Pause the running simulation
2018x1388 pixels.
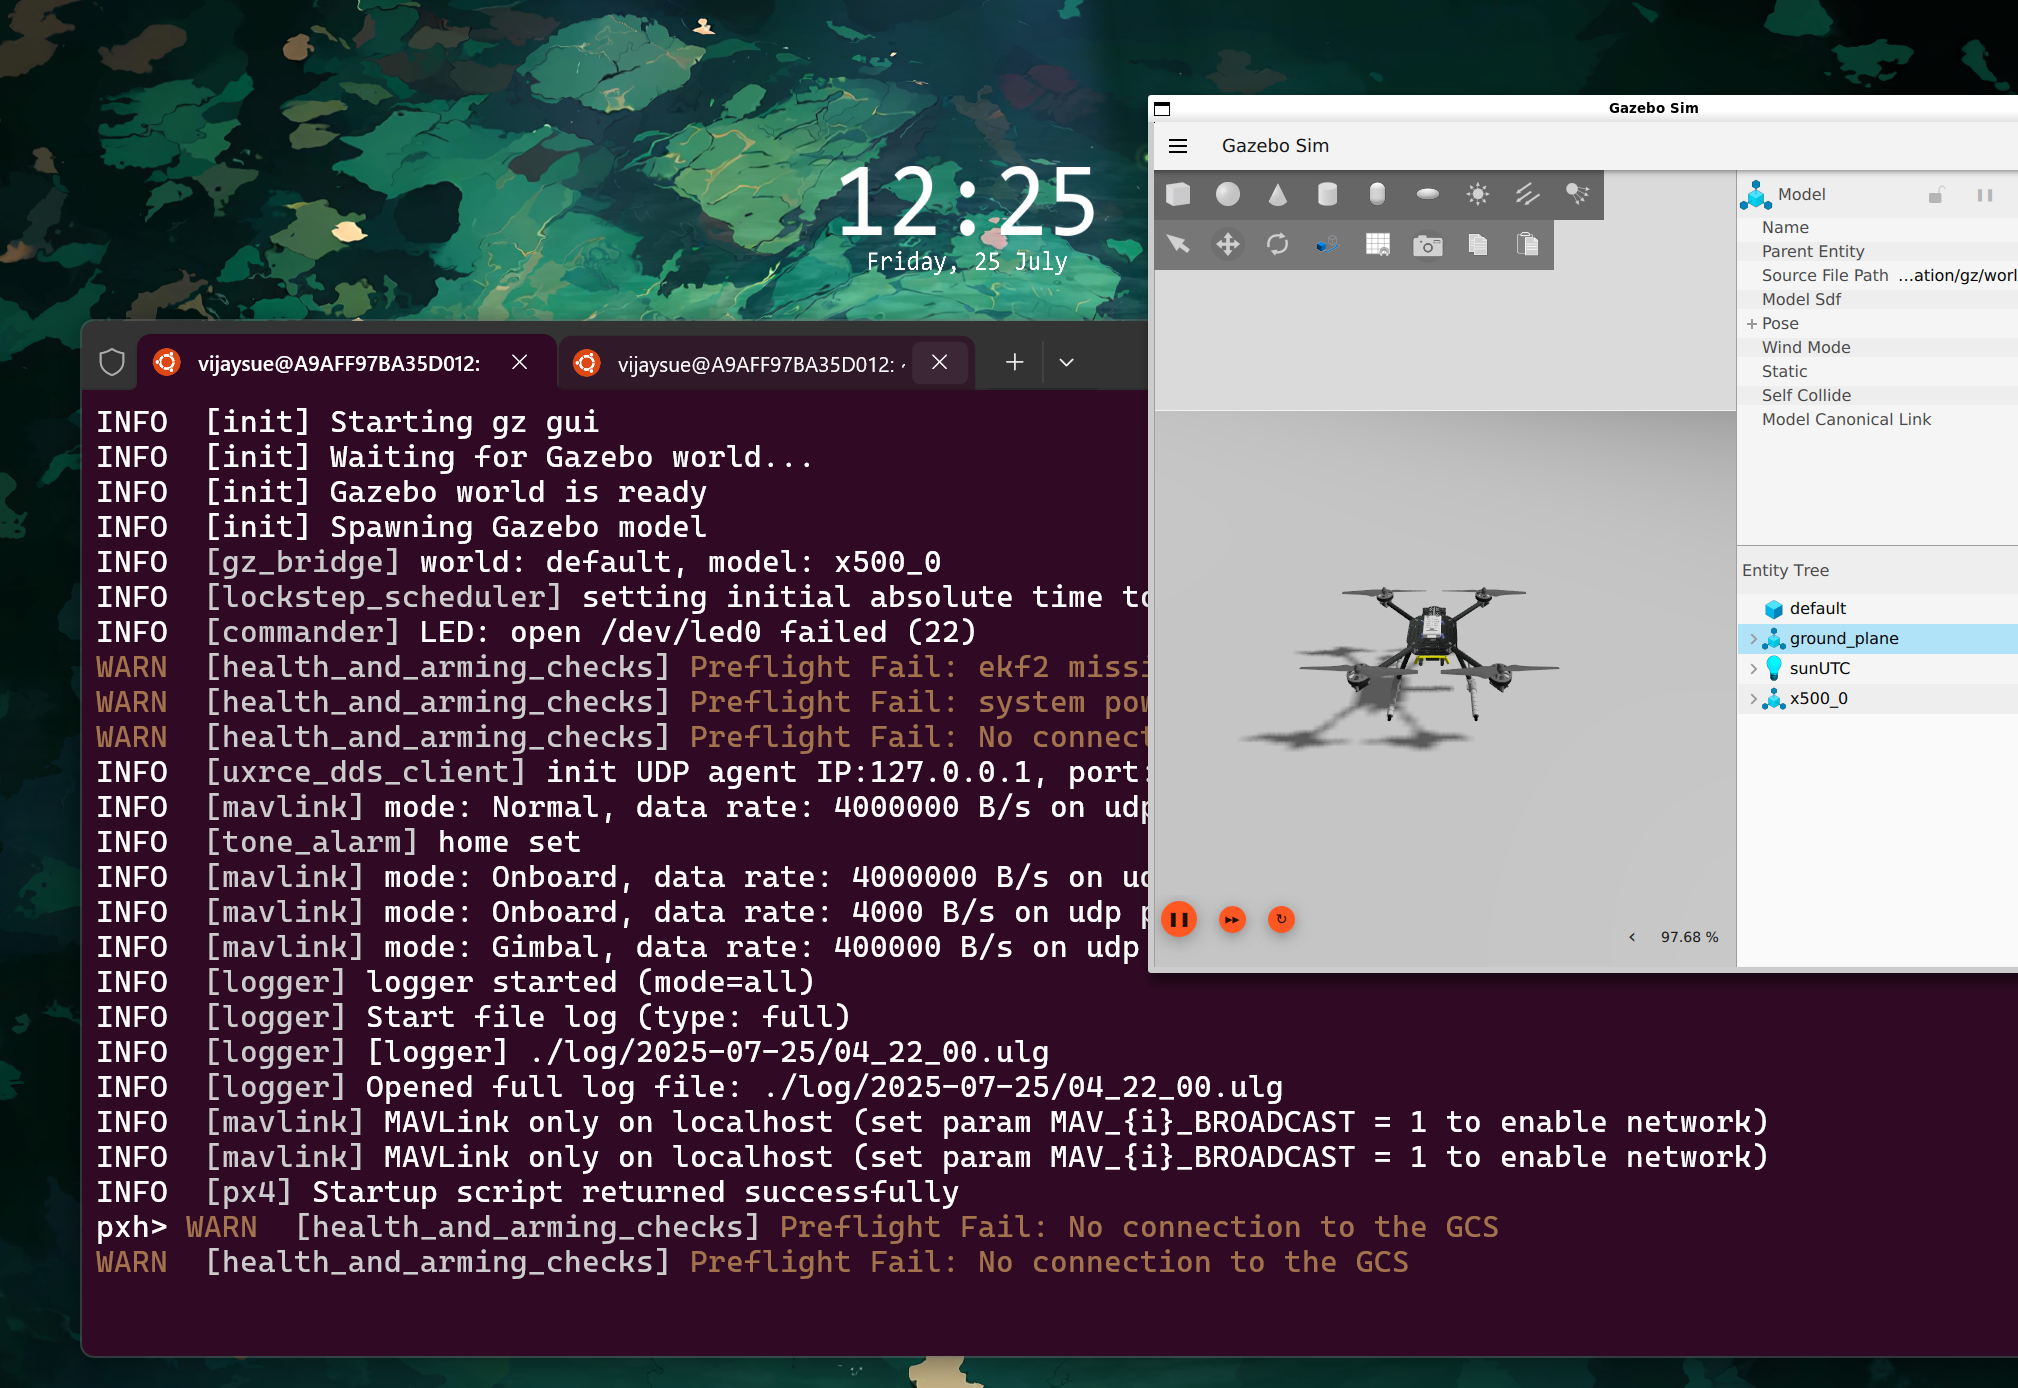1179,919
